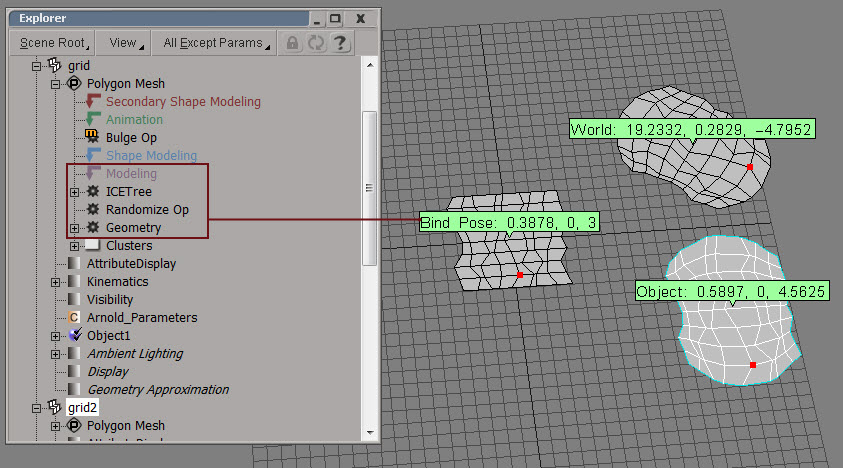Image resolution: width=843 pixels, height=468 pixels.
Task: Click the green Animation marker icon
Action: [x=93, y=119]
